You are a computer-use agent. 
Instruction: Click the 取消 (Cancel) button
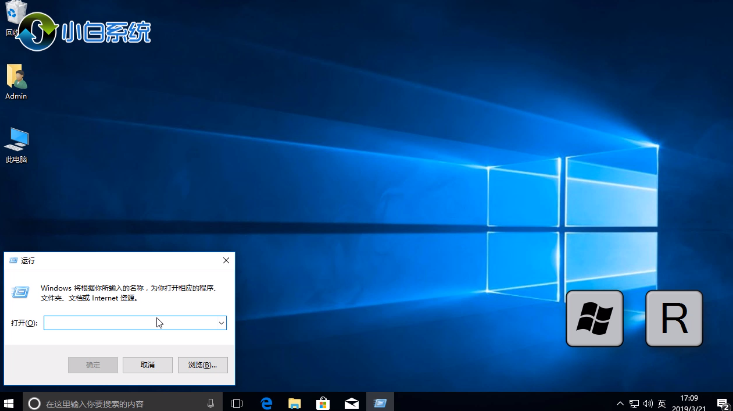click(147, 365)
